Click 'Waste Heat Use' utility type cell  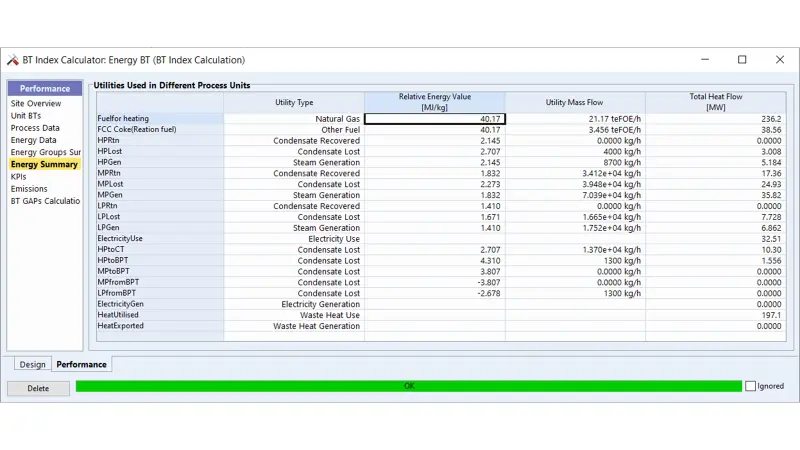tap(294, 315)
